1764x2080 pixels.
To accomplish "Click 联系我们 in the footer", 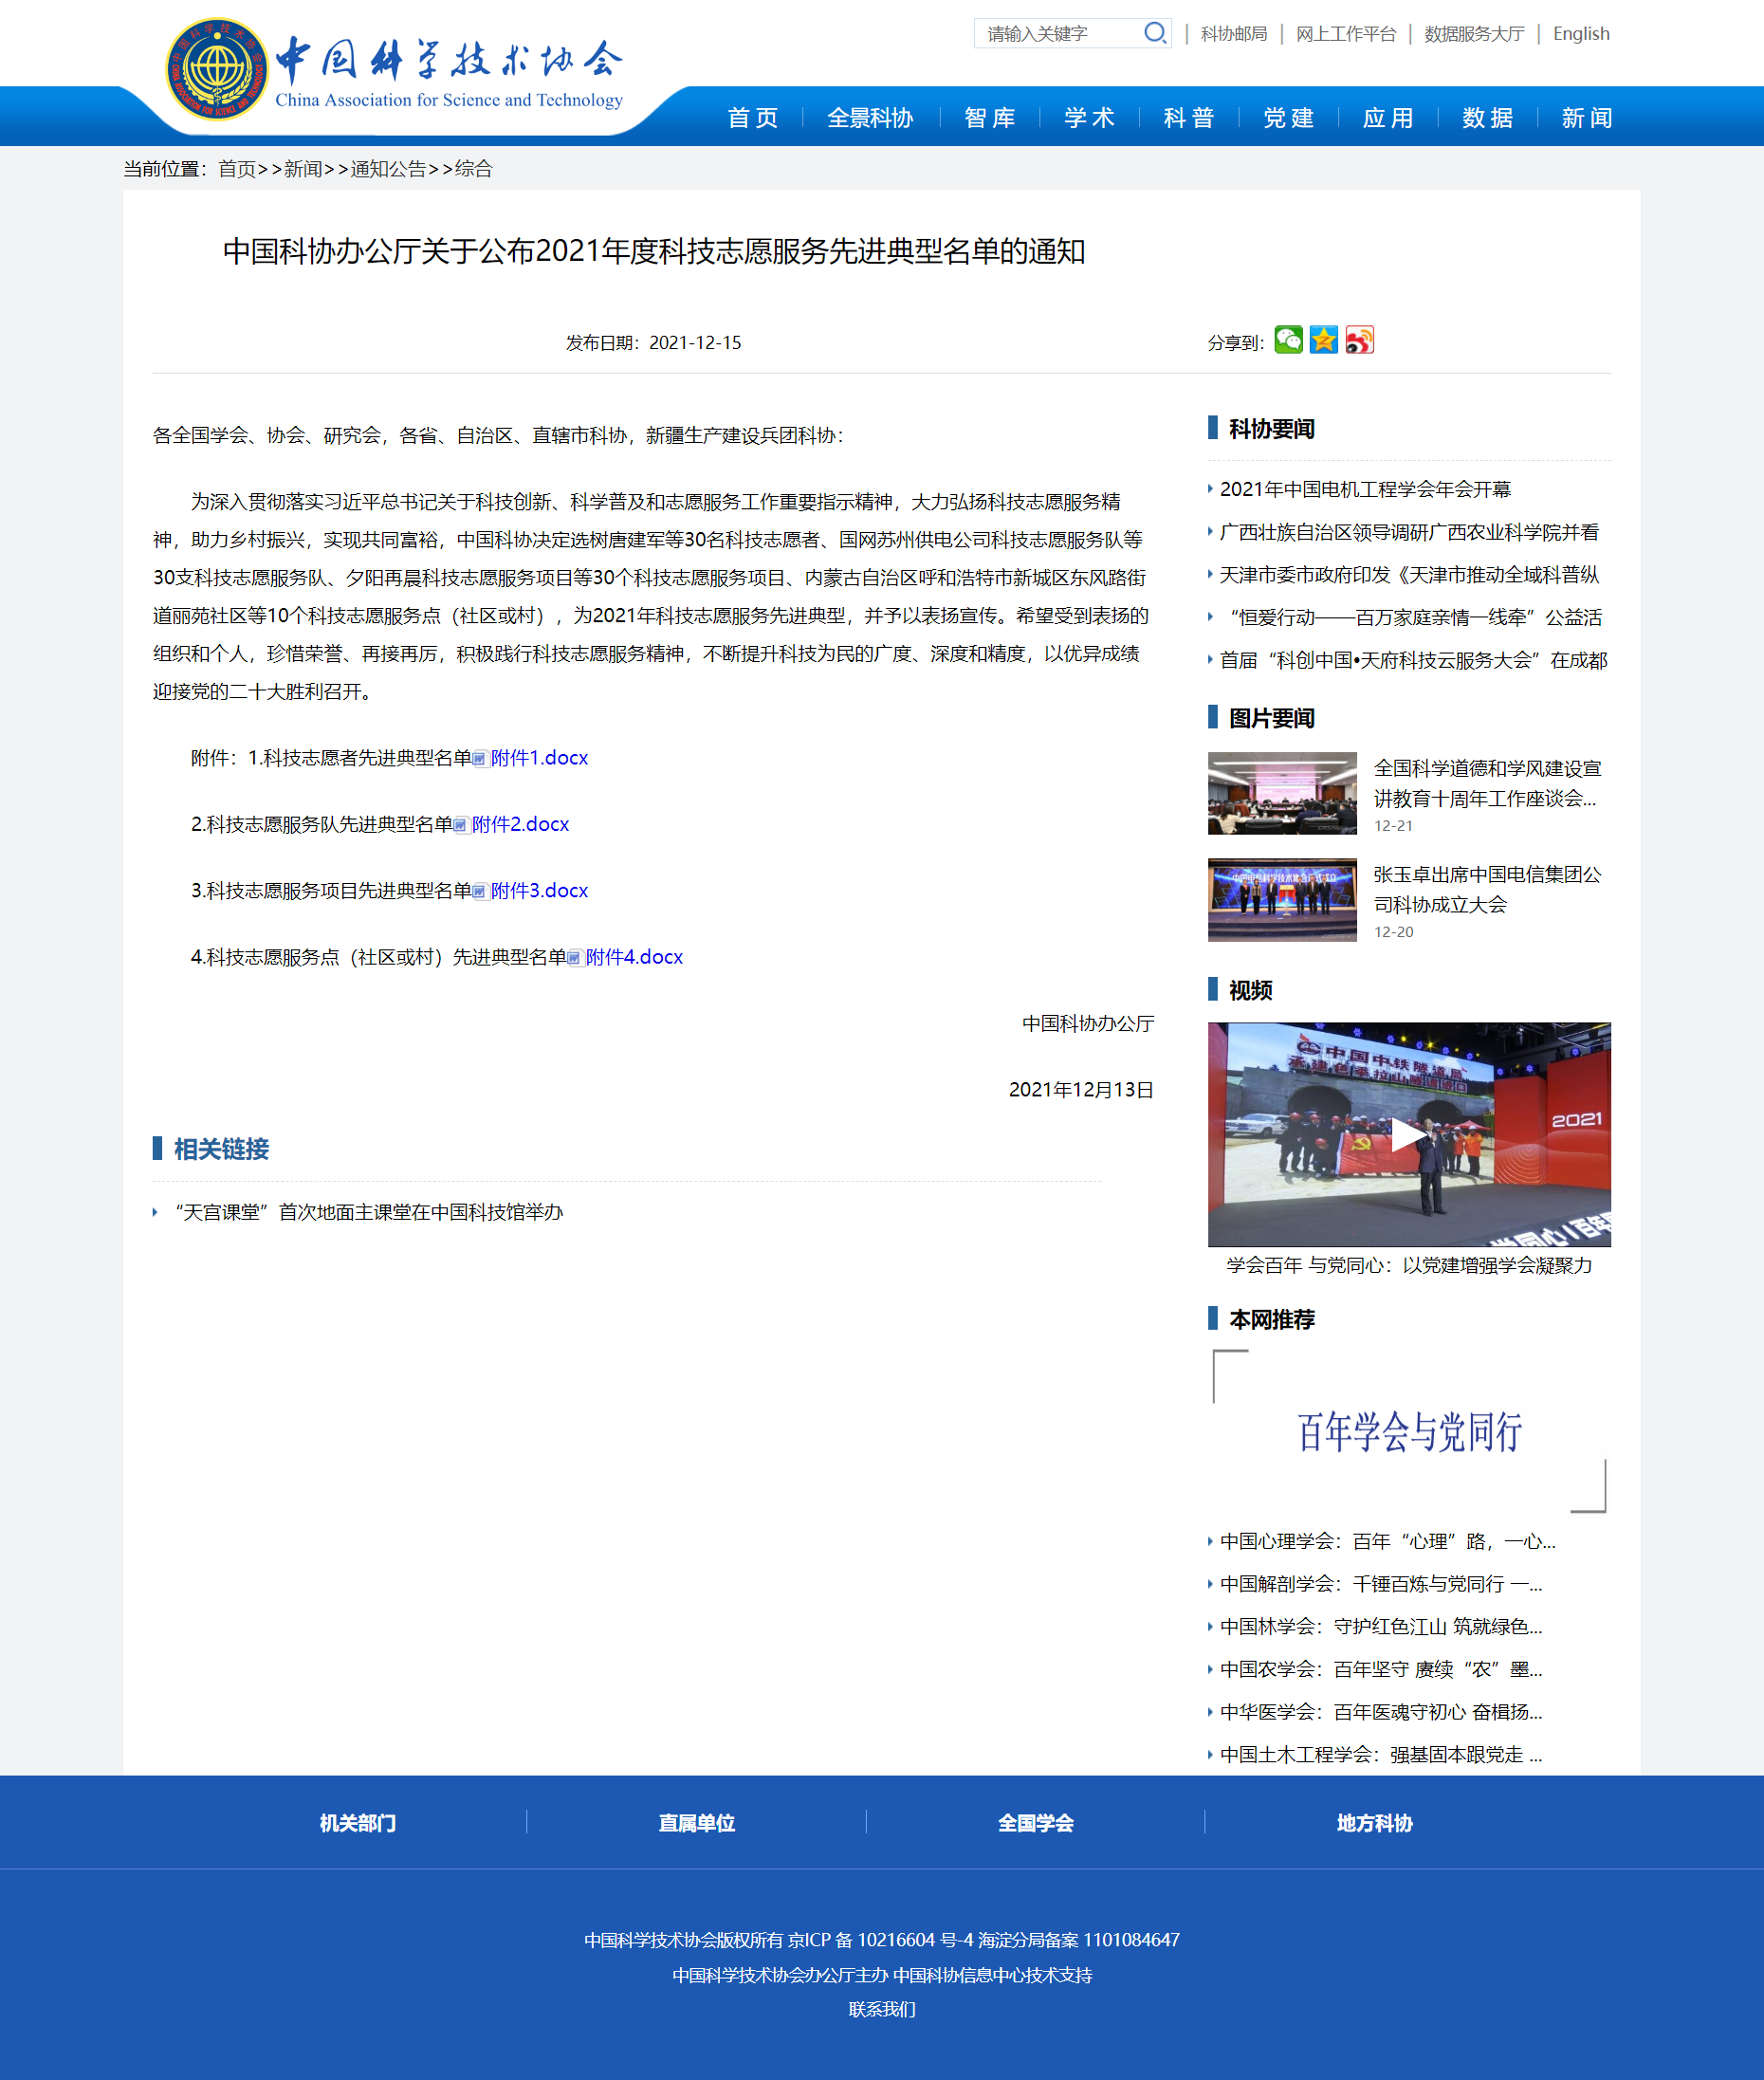I will (881, 2010).
